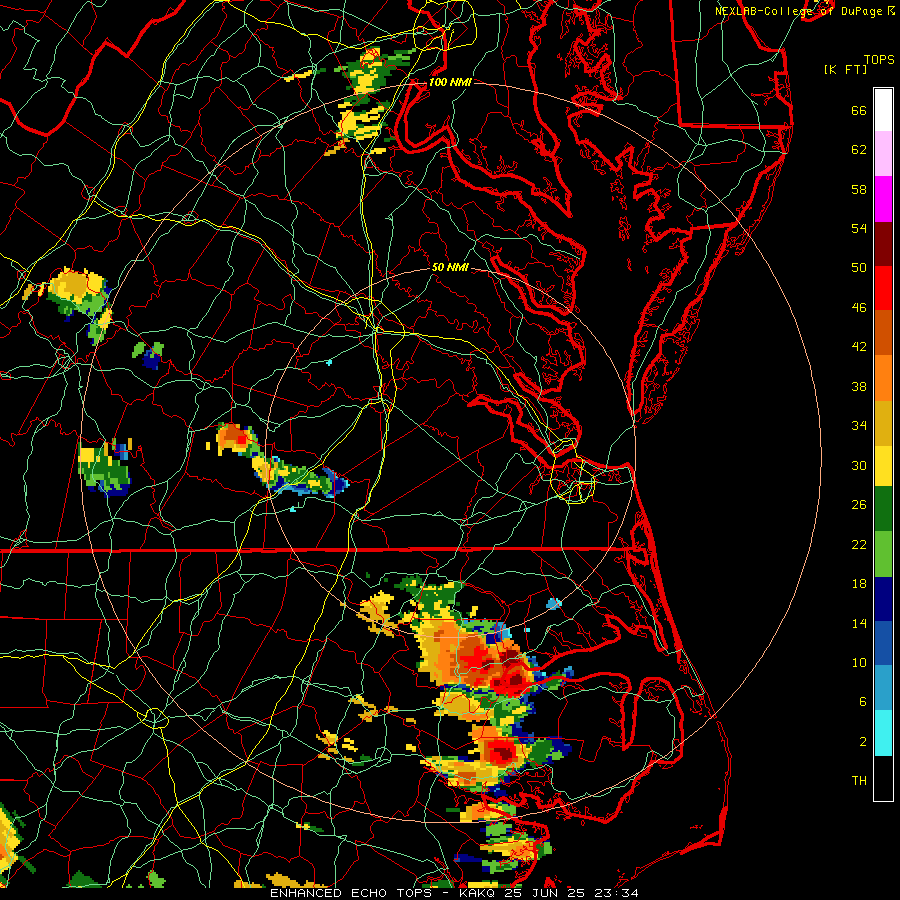Select the dark red 54 kft legend swatch

pyautogui.click(x=883, y=243)
